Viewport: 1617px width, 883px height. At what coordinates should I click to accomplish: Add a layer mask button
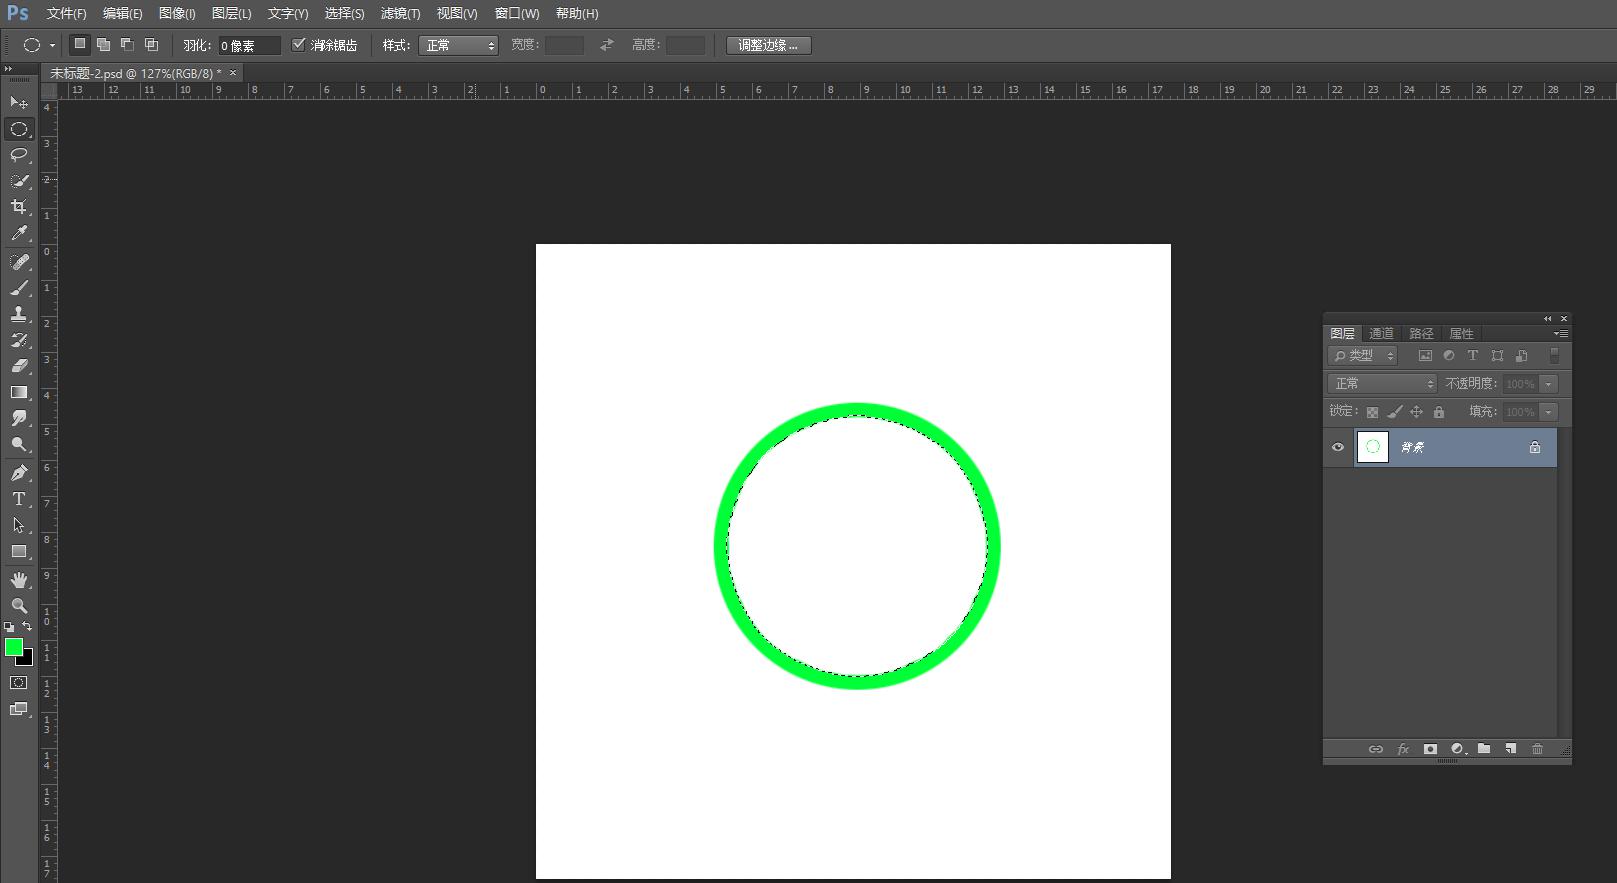pyautogui.click(x=1430, y=749)
